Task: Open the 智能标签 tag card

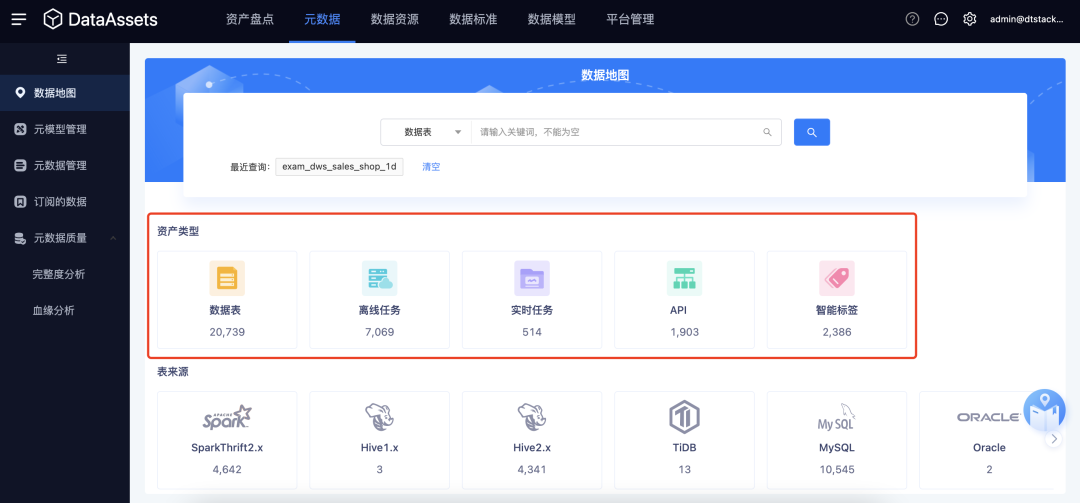Action: pos(836,299)
